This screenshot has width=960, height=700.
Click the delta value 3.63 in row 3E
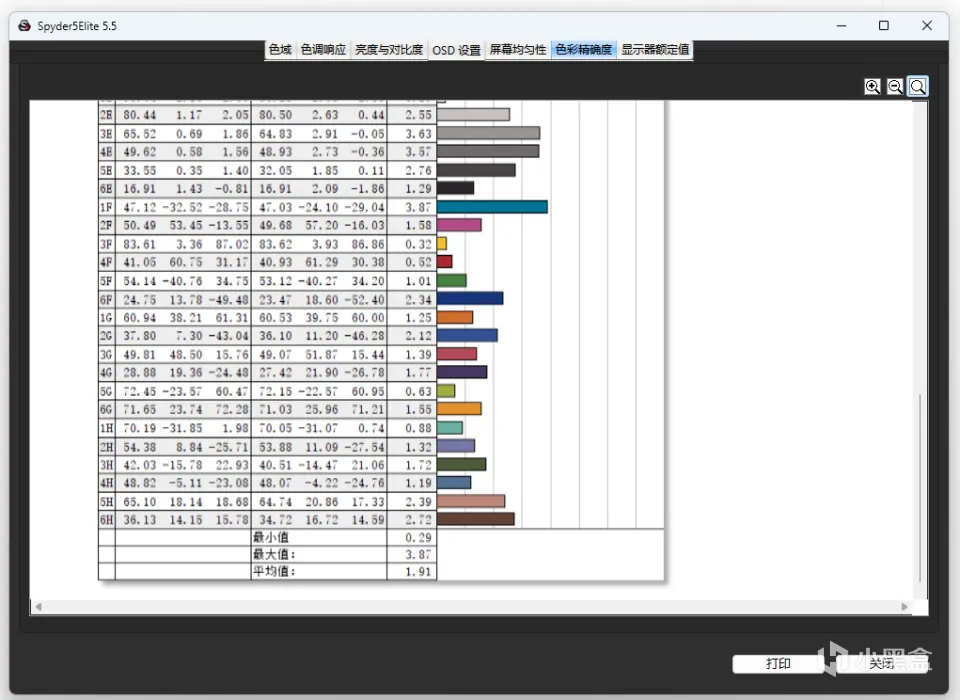pos(418,134)
